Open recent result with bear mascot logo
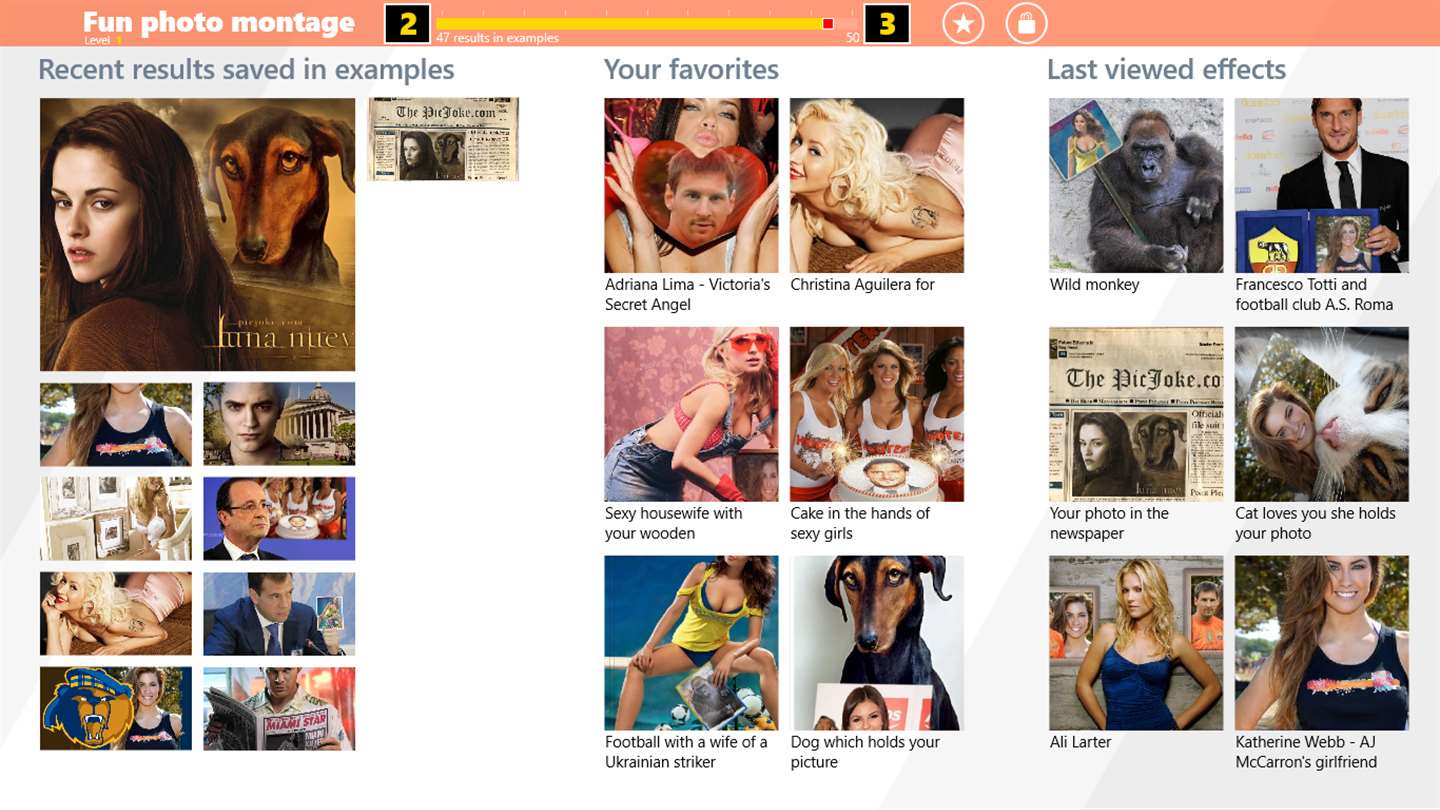 [x=116, y=708]
